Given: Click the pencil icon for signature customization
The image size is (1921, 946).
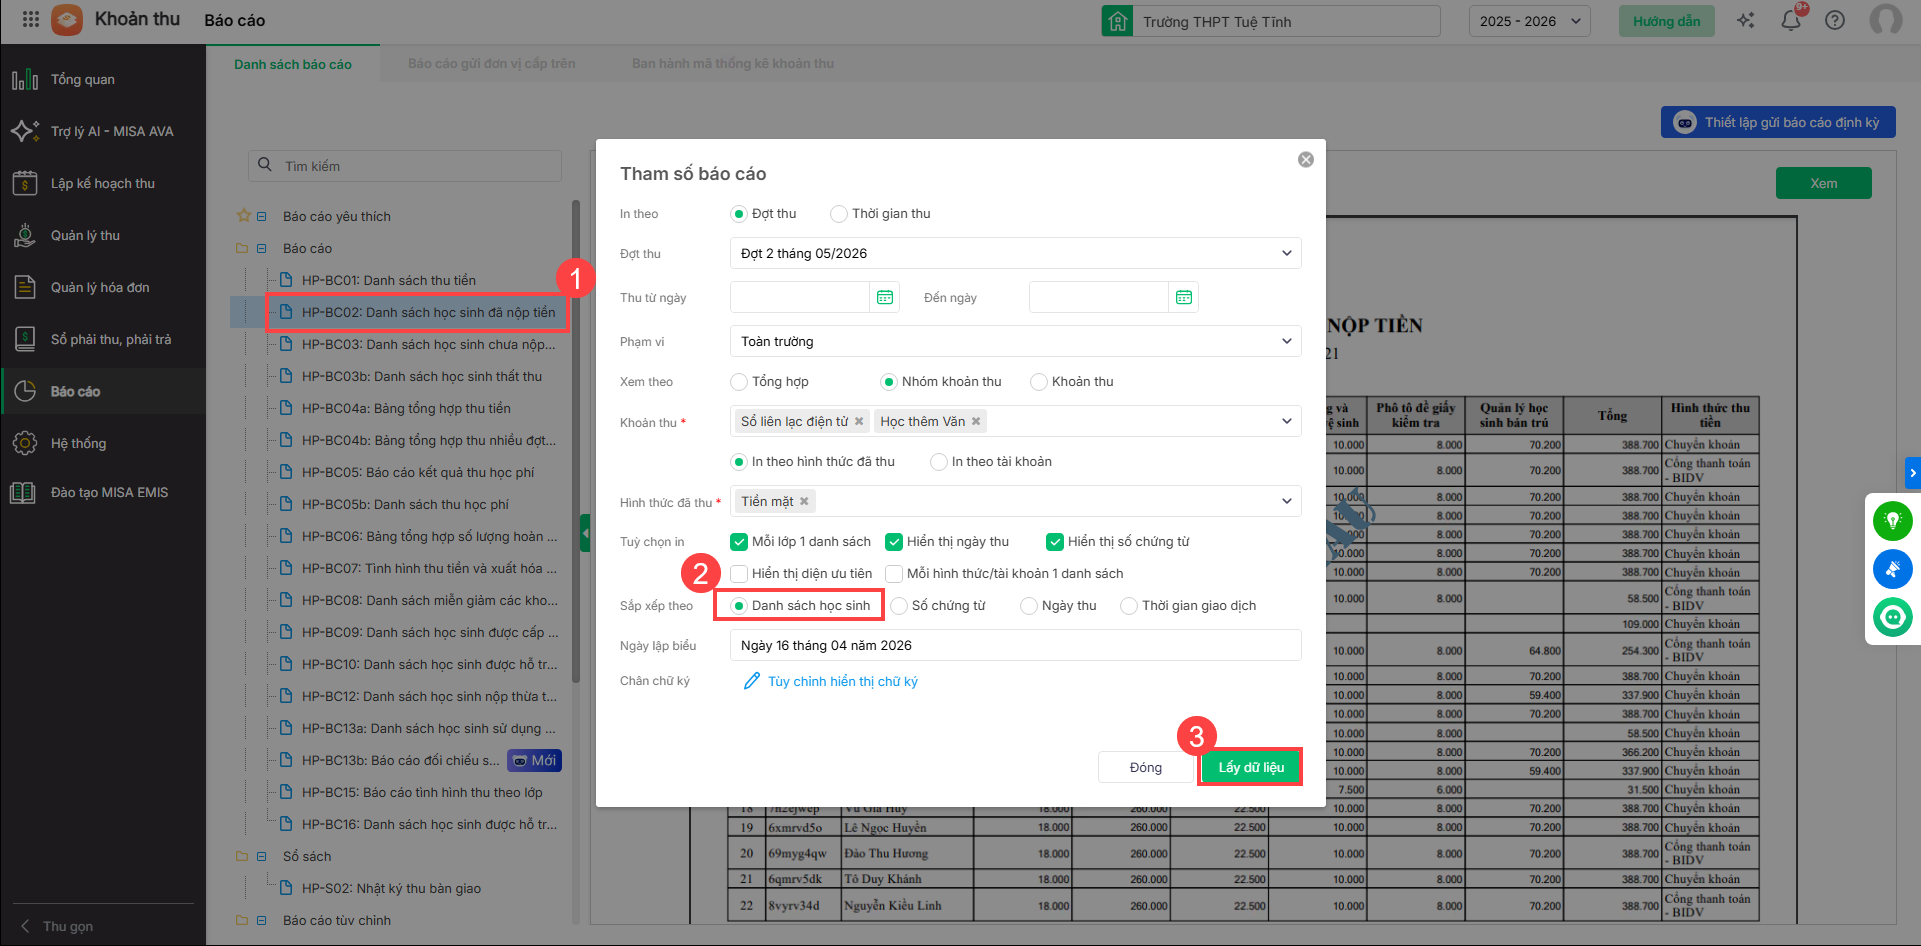Looking at the screenshot, I should pos(752,681).
